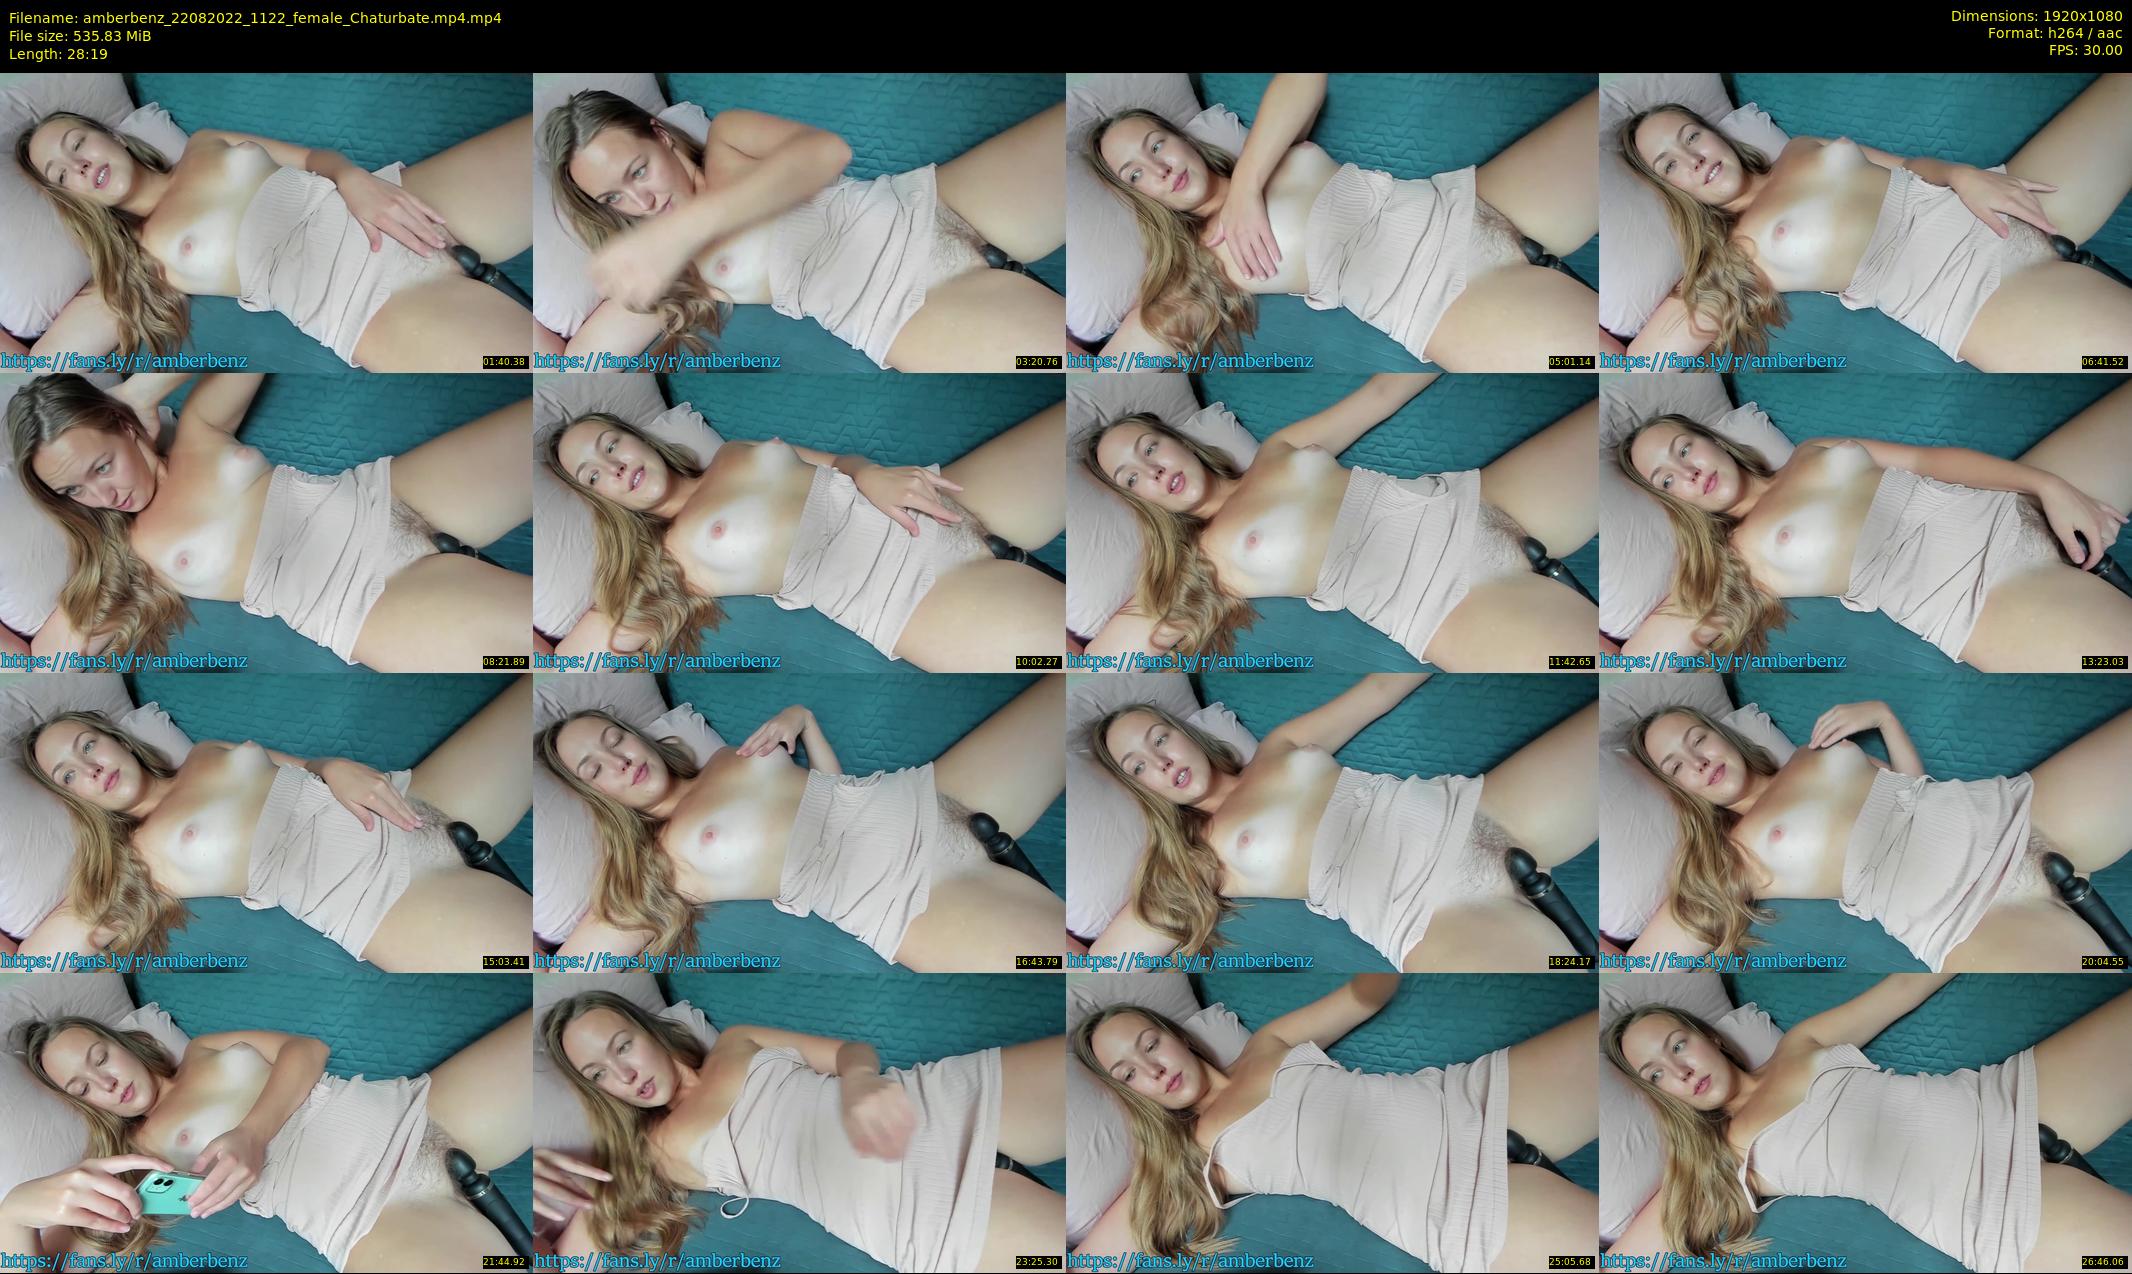The width and height of the screenshot is (2132, 1274).
Task: Click the Length 28:19 header text
Action: [58, 54]
